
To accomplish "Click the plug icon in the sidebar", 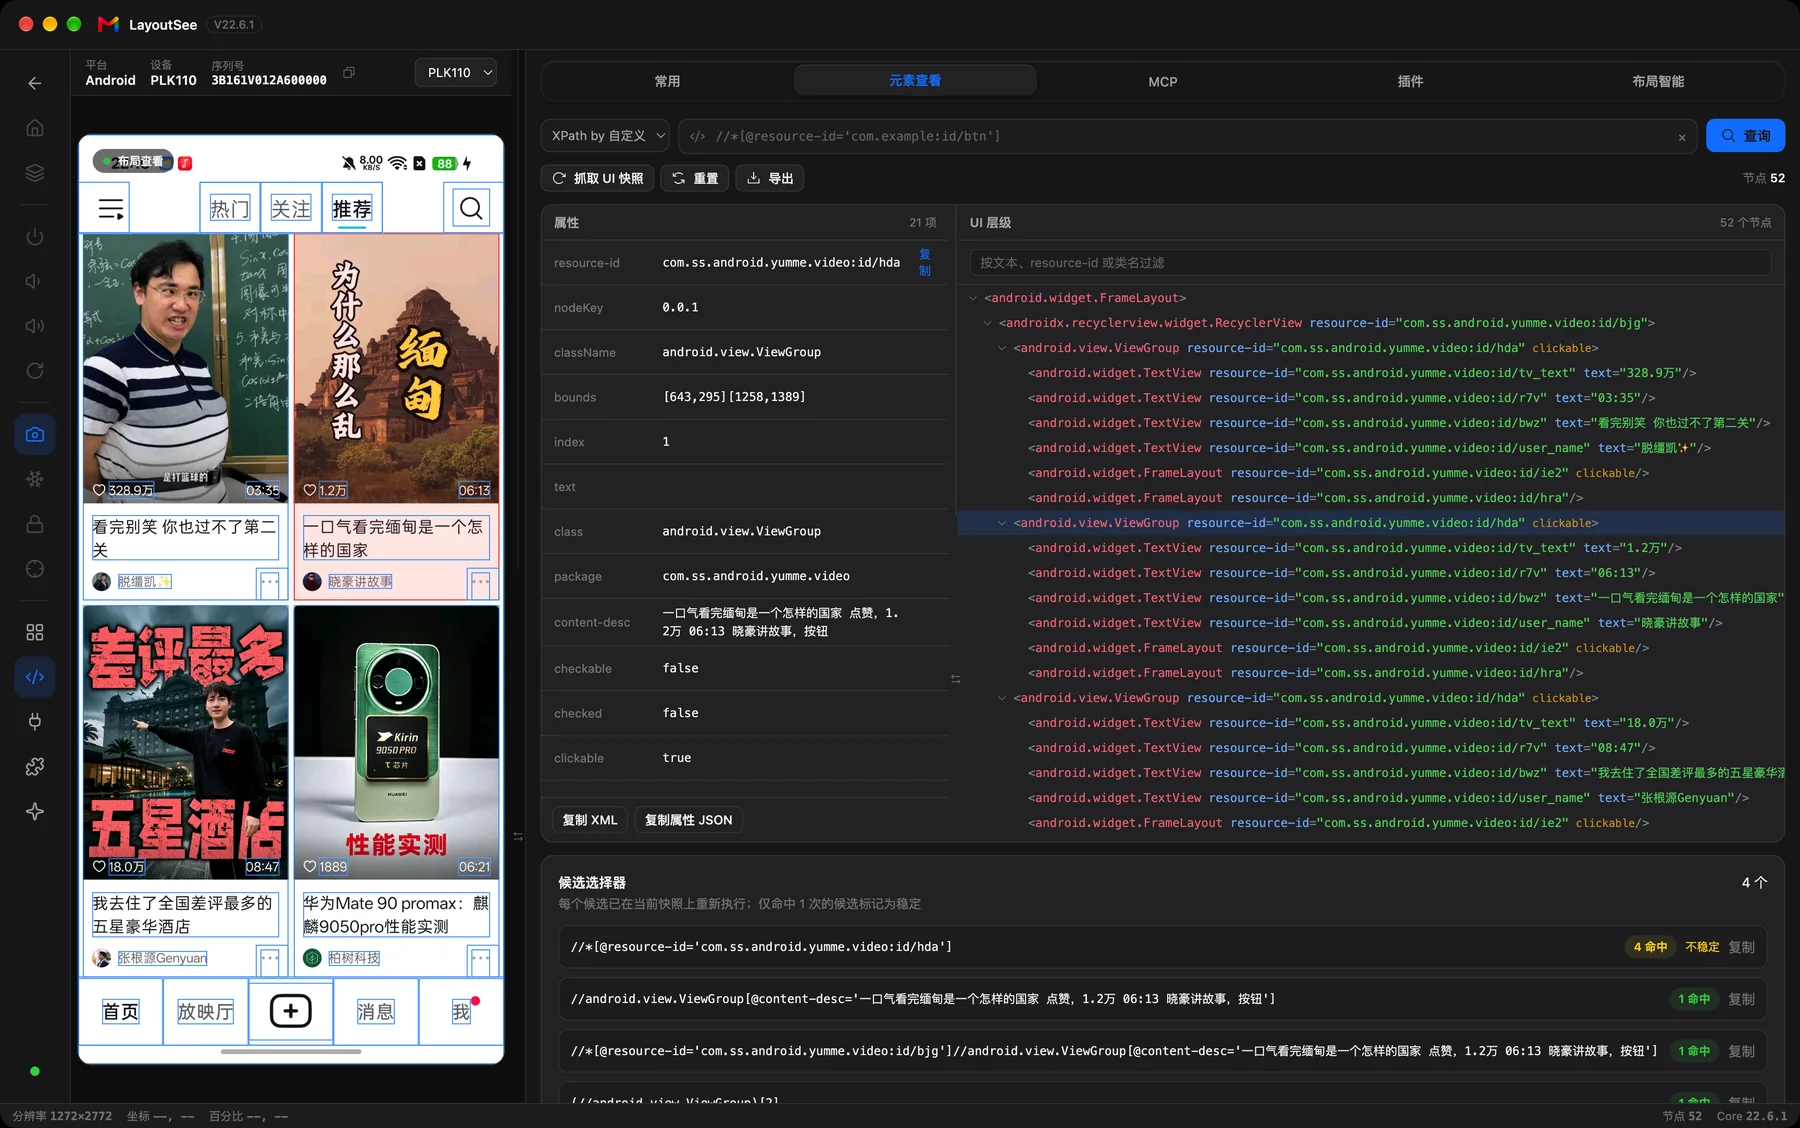I will pyautogui.click(x=35, y=722).
